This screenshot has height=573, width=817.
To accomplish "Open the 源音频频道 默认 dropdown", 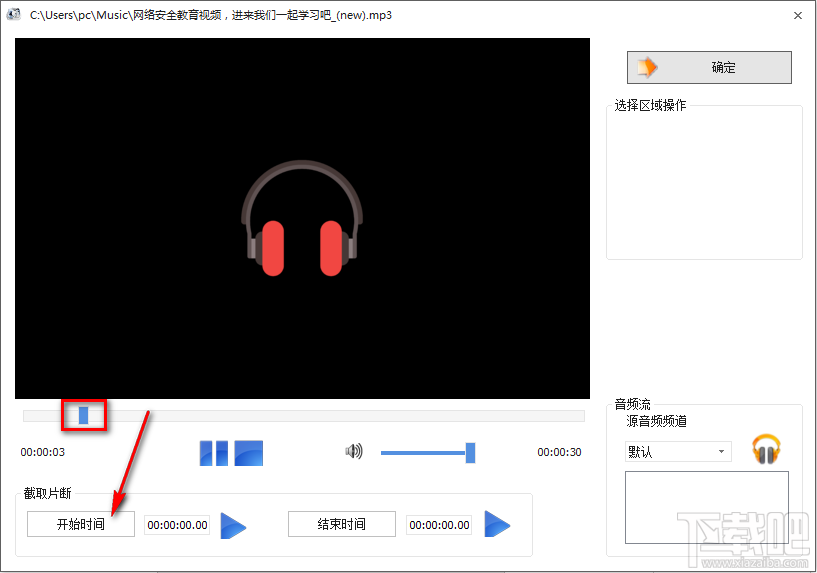I will 678,452.
